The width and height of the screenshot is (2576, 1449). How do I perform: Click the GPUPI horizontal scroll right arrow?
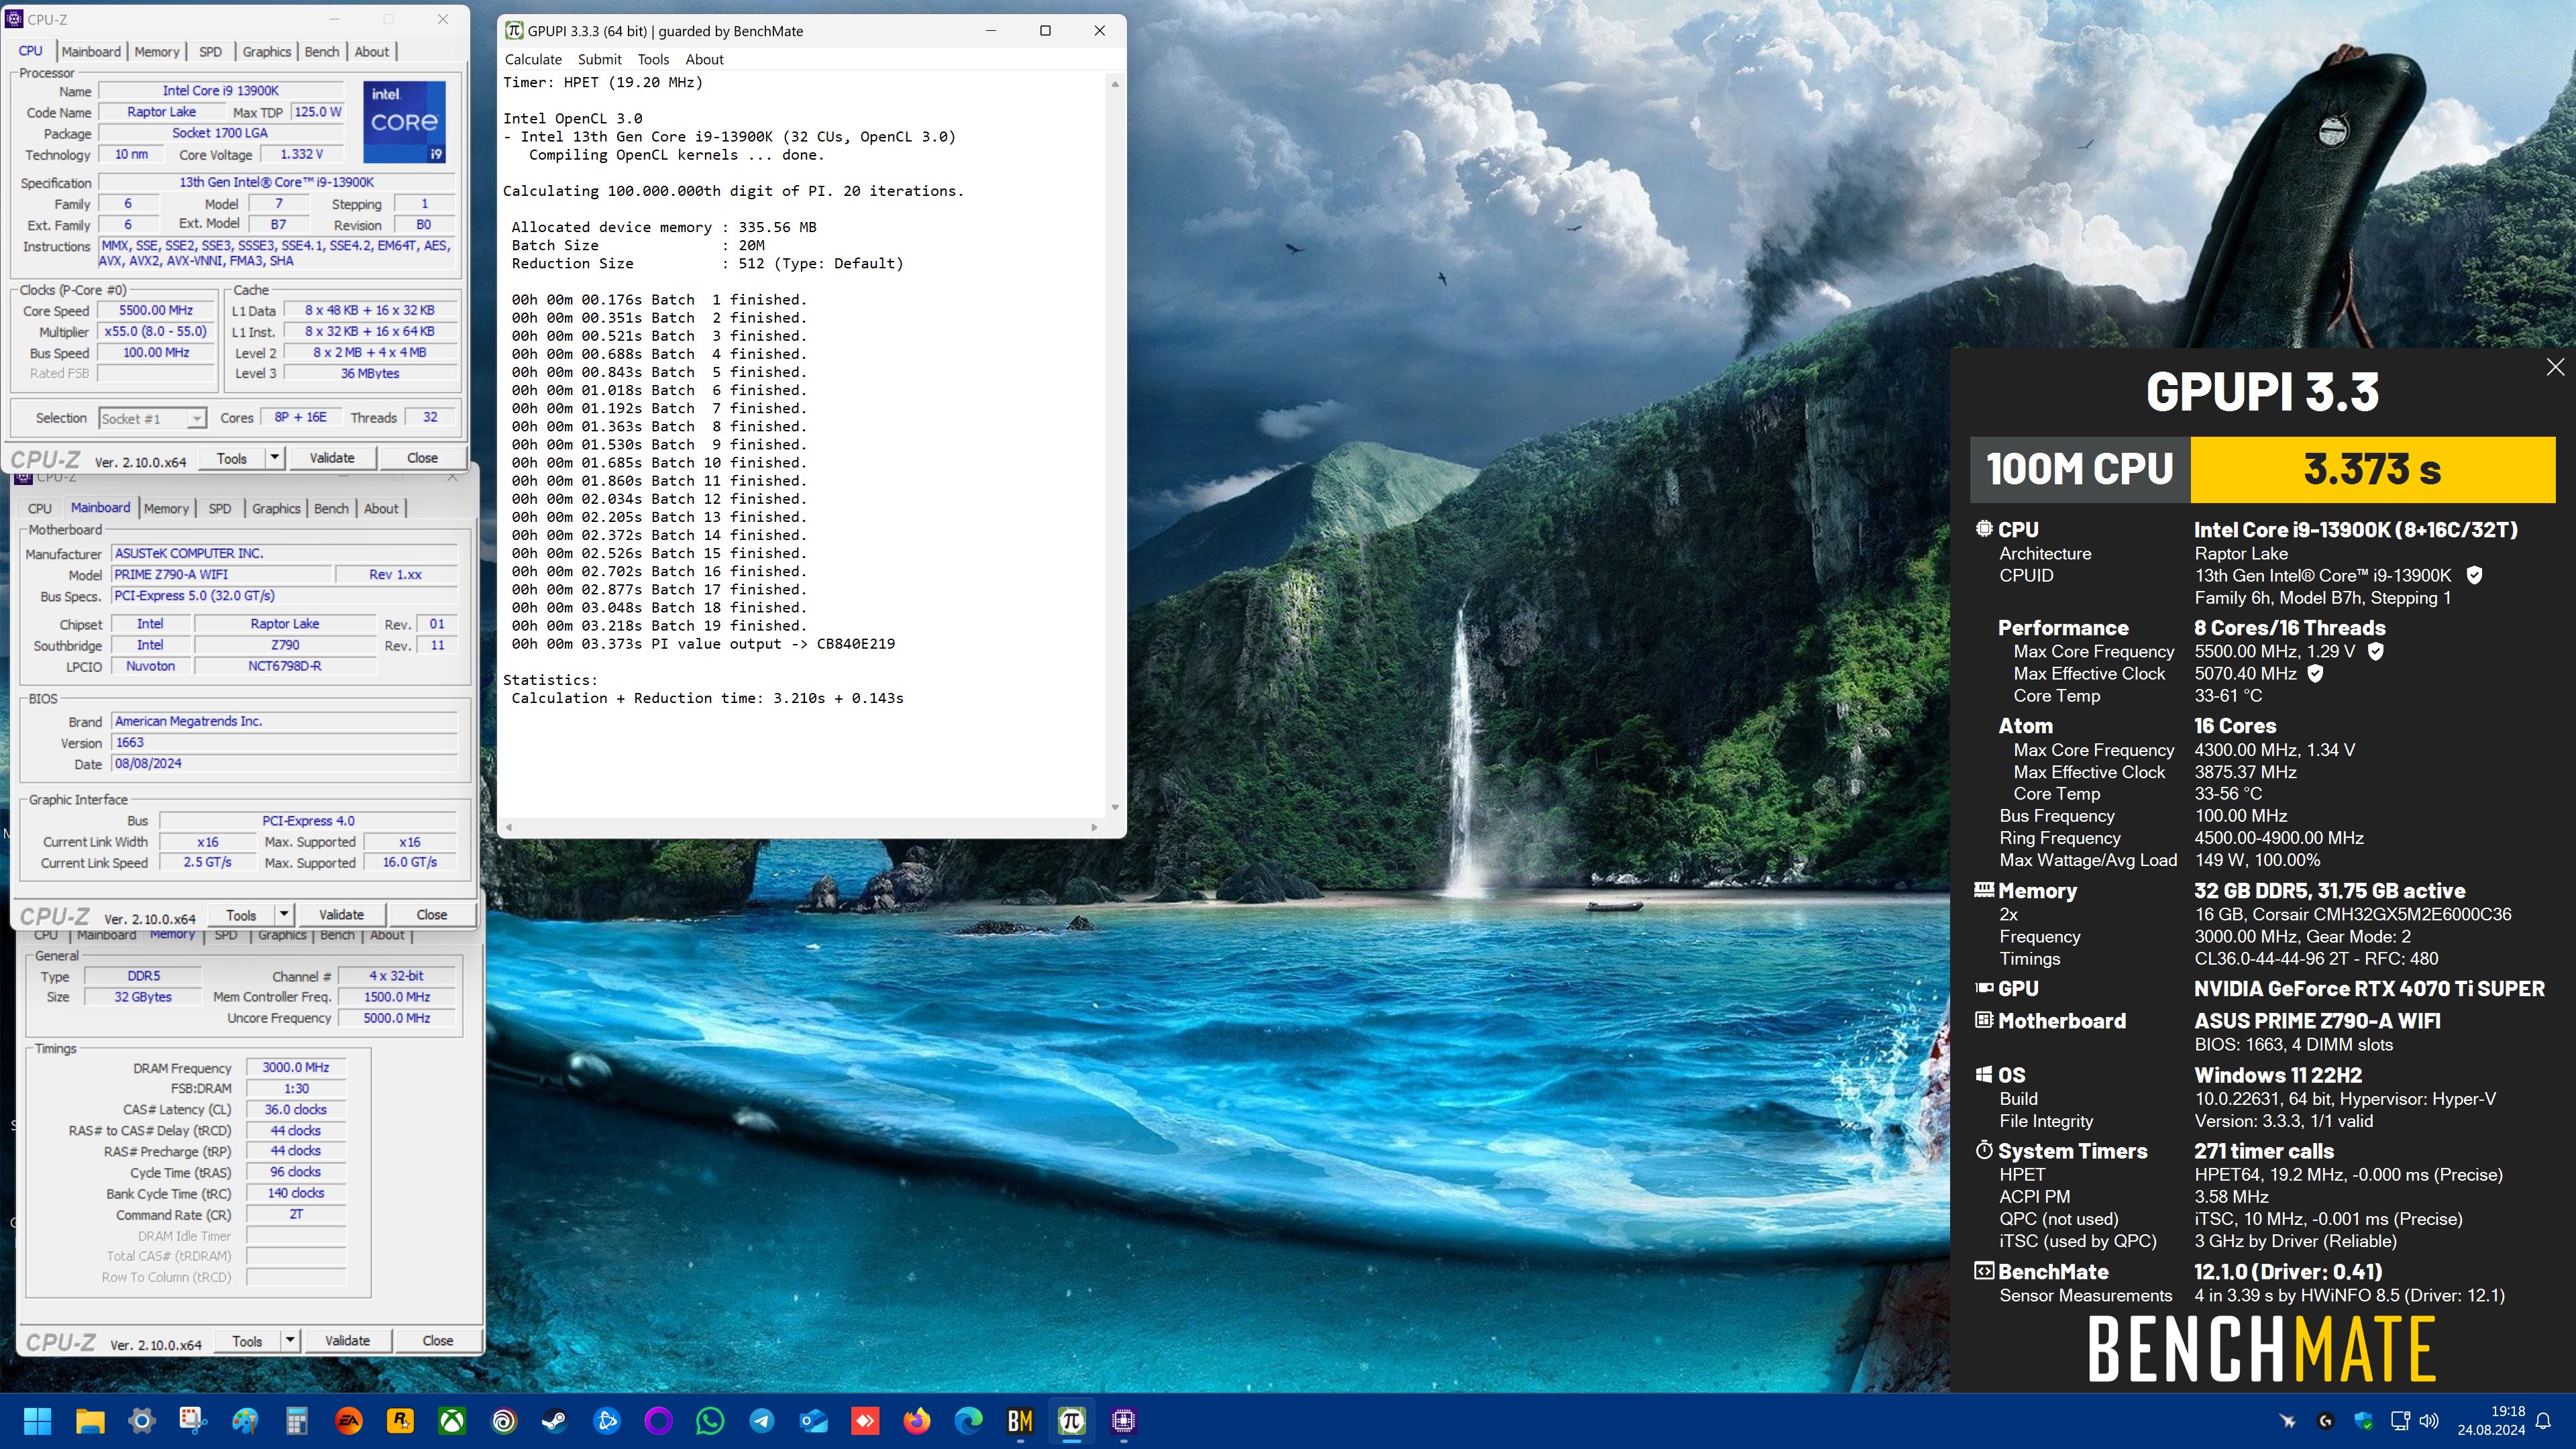coord(1094,827)
